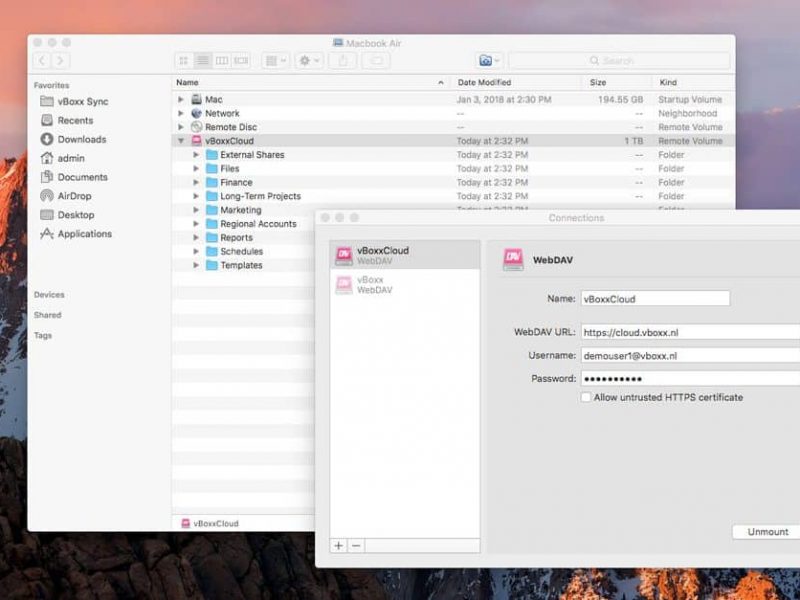800x600 pixels.
Task: Click the Finder back navigation arrow
Action: point(43,61)
